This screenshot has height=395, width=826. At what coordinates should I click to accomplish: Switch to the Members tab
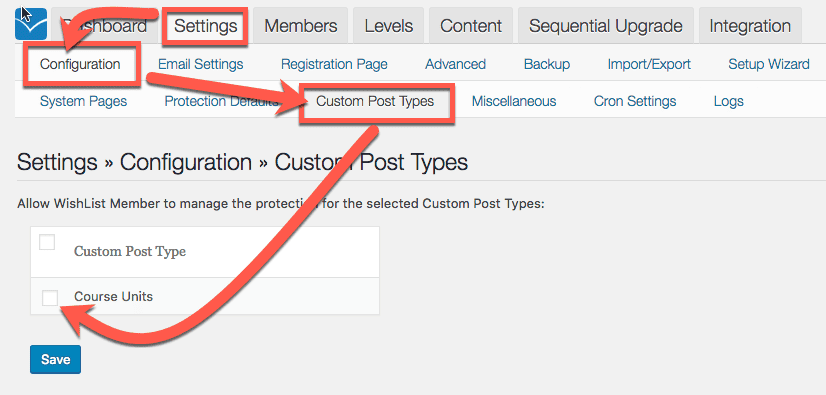300,26
